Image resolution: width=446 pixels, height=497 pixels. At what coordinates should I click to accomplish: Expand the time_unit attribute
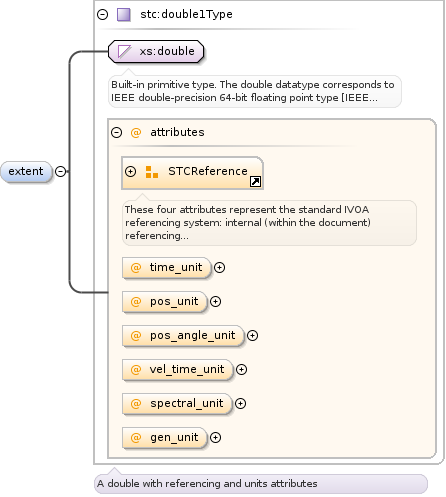219,268
